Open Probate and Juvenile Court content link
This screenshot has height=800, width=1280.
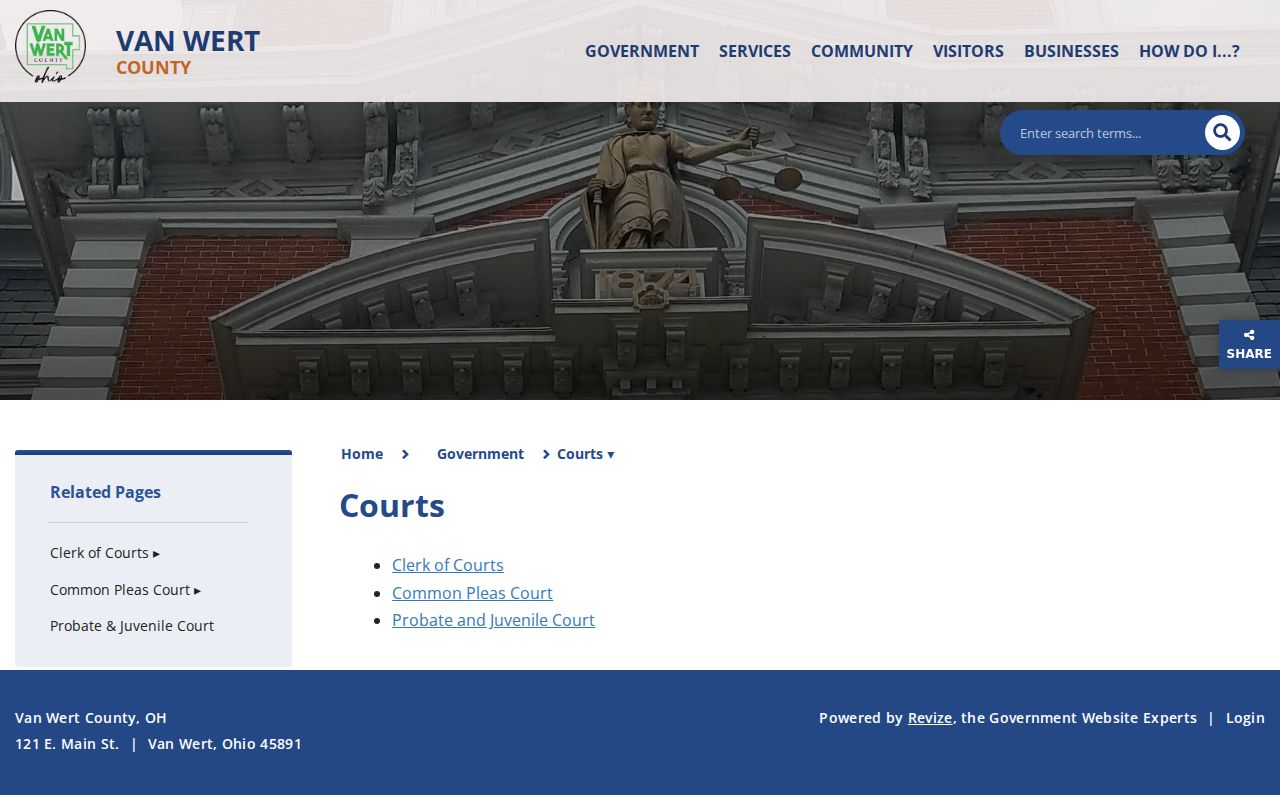(x=493, y=620)
